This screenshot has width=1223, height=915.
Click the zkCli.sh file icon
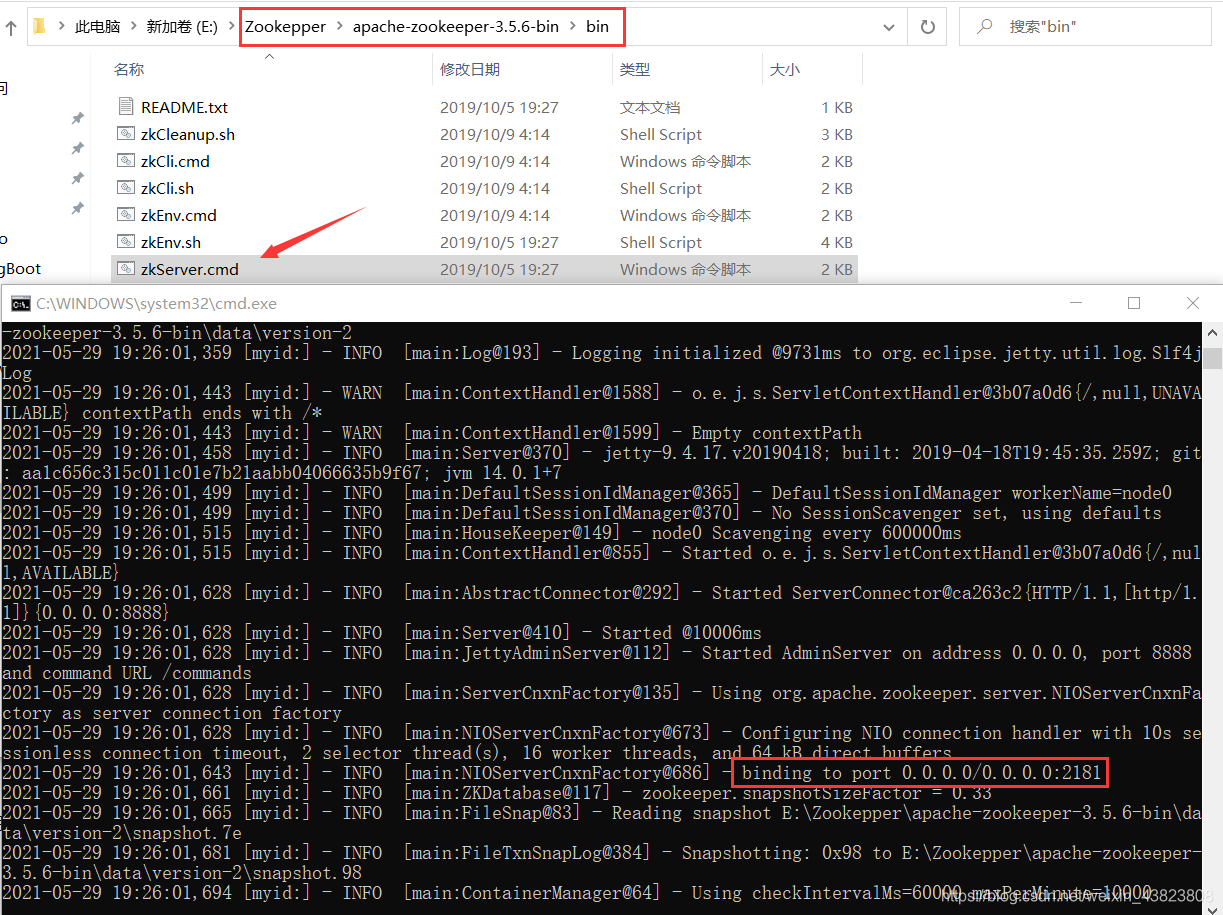coord(125,187)
